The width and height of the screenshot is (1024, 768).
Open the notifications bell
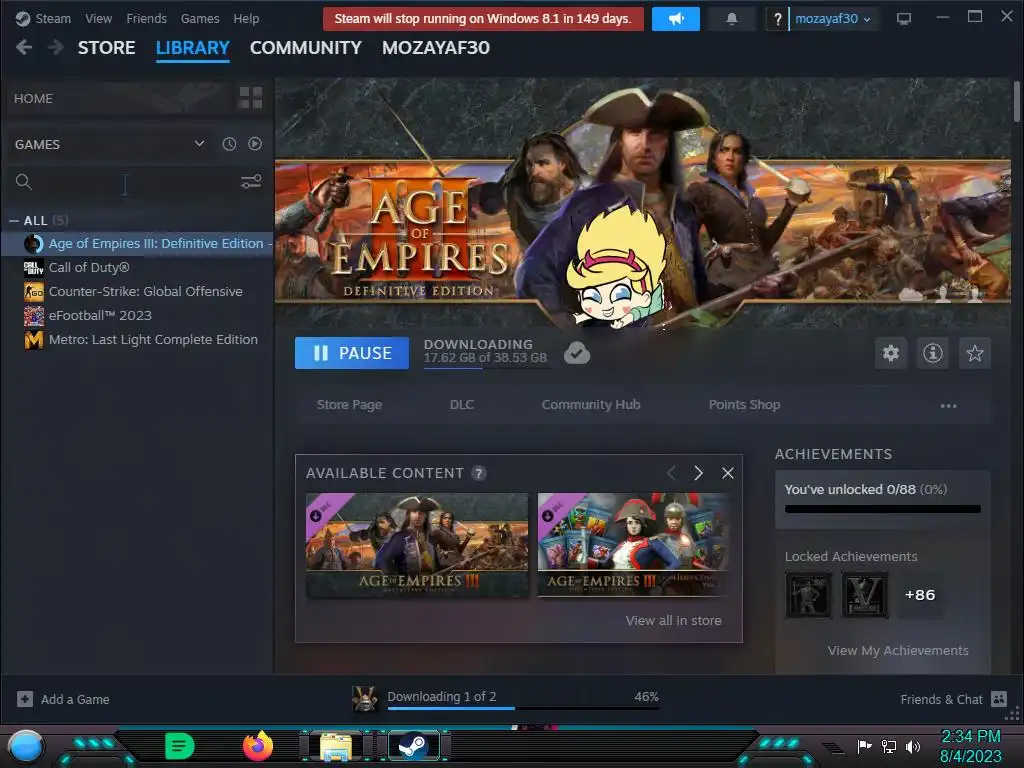pos(731,19)
